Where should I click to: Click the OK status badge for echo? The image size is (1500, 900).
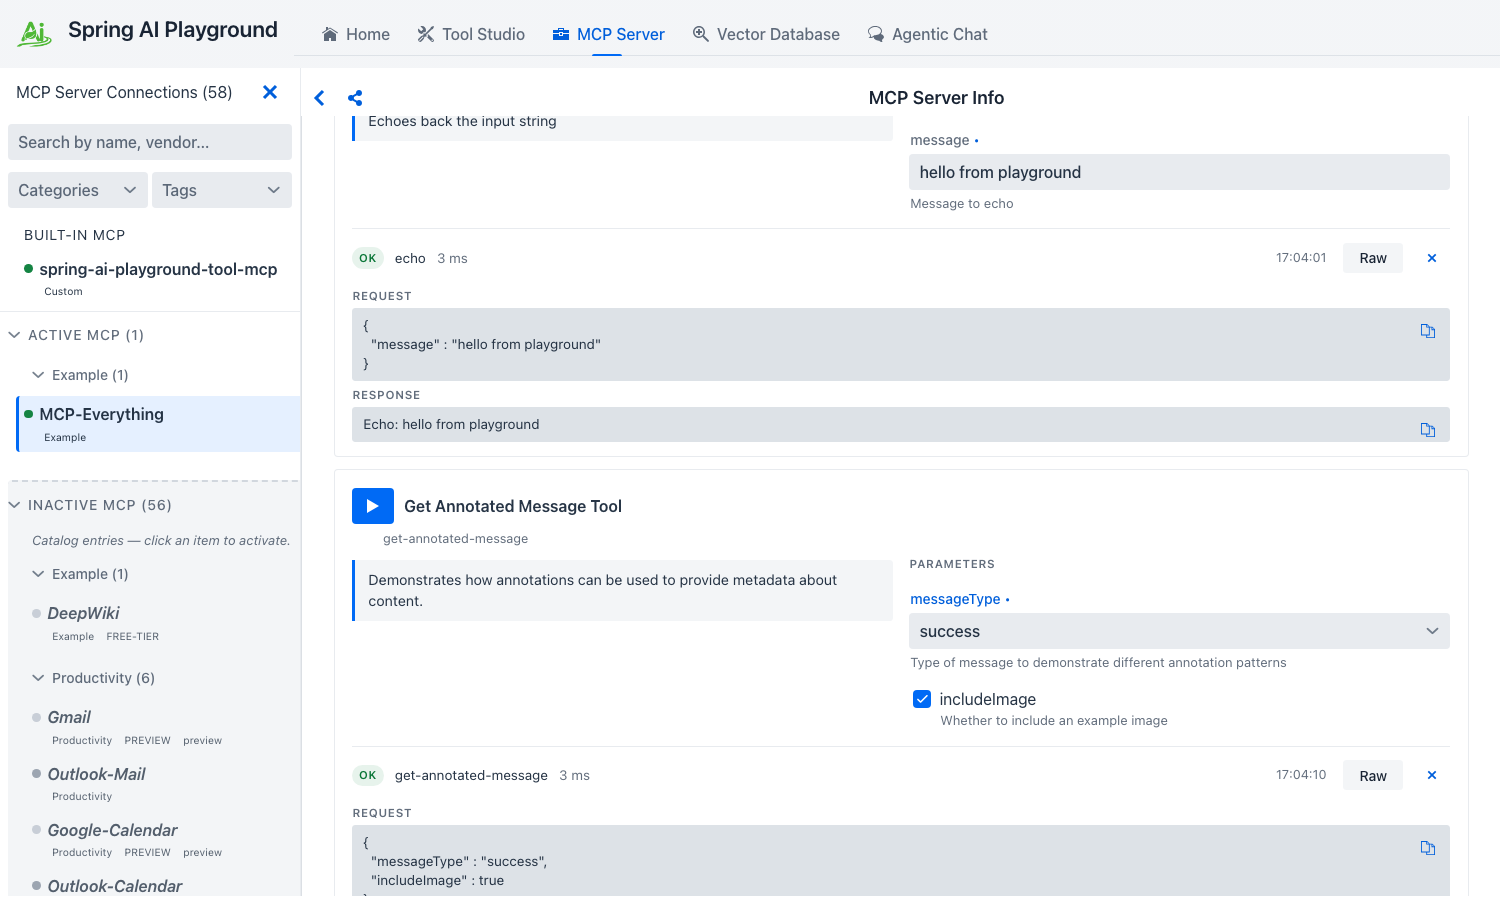(368, 258)
